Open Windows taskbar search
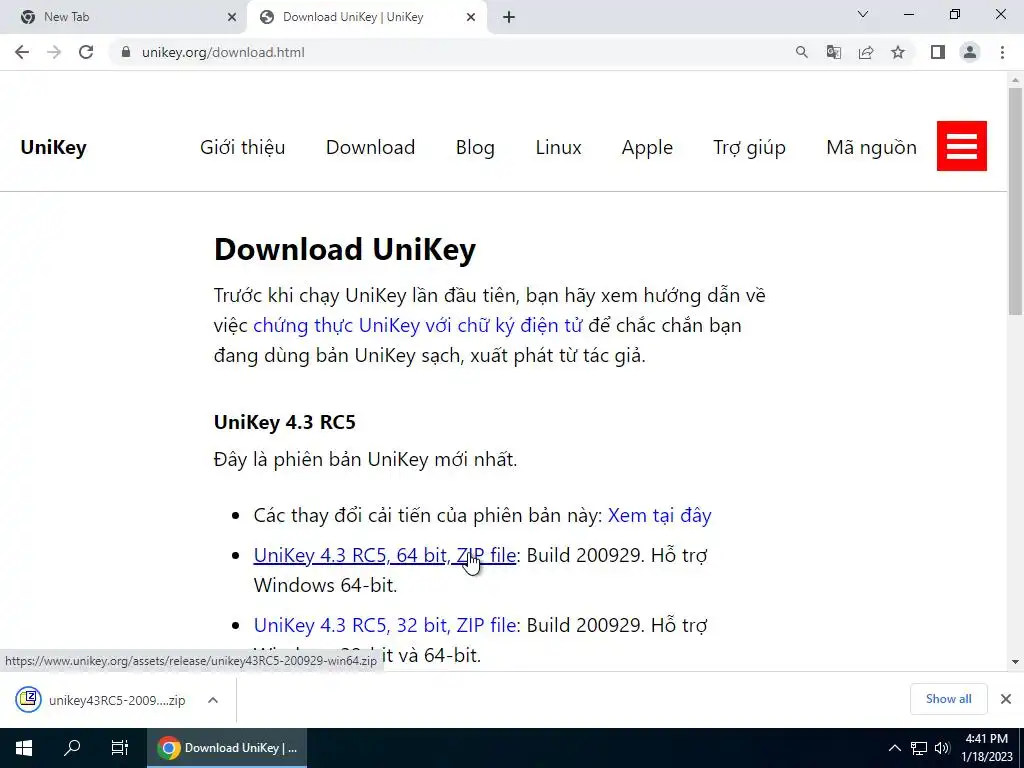 [x=72, y=748]
